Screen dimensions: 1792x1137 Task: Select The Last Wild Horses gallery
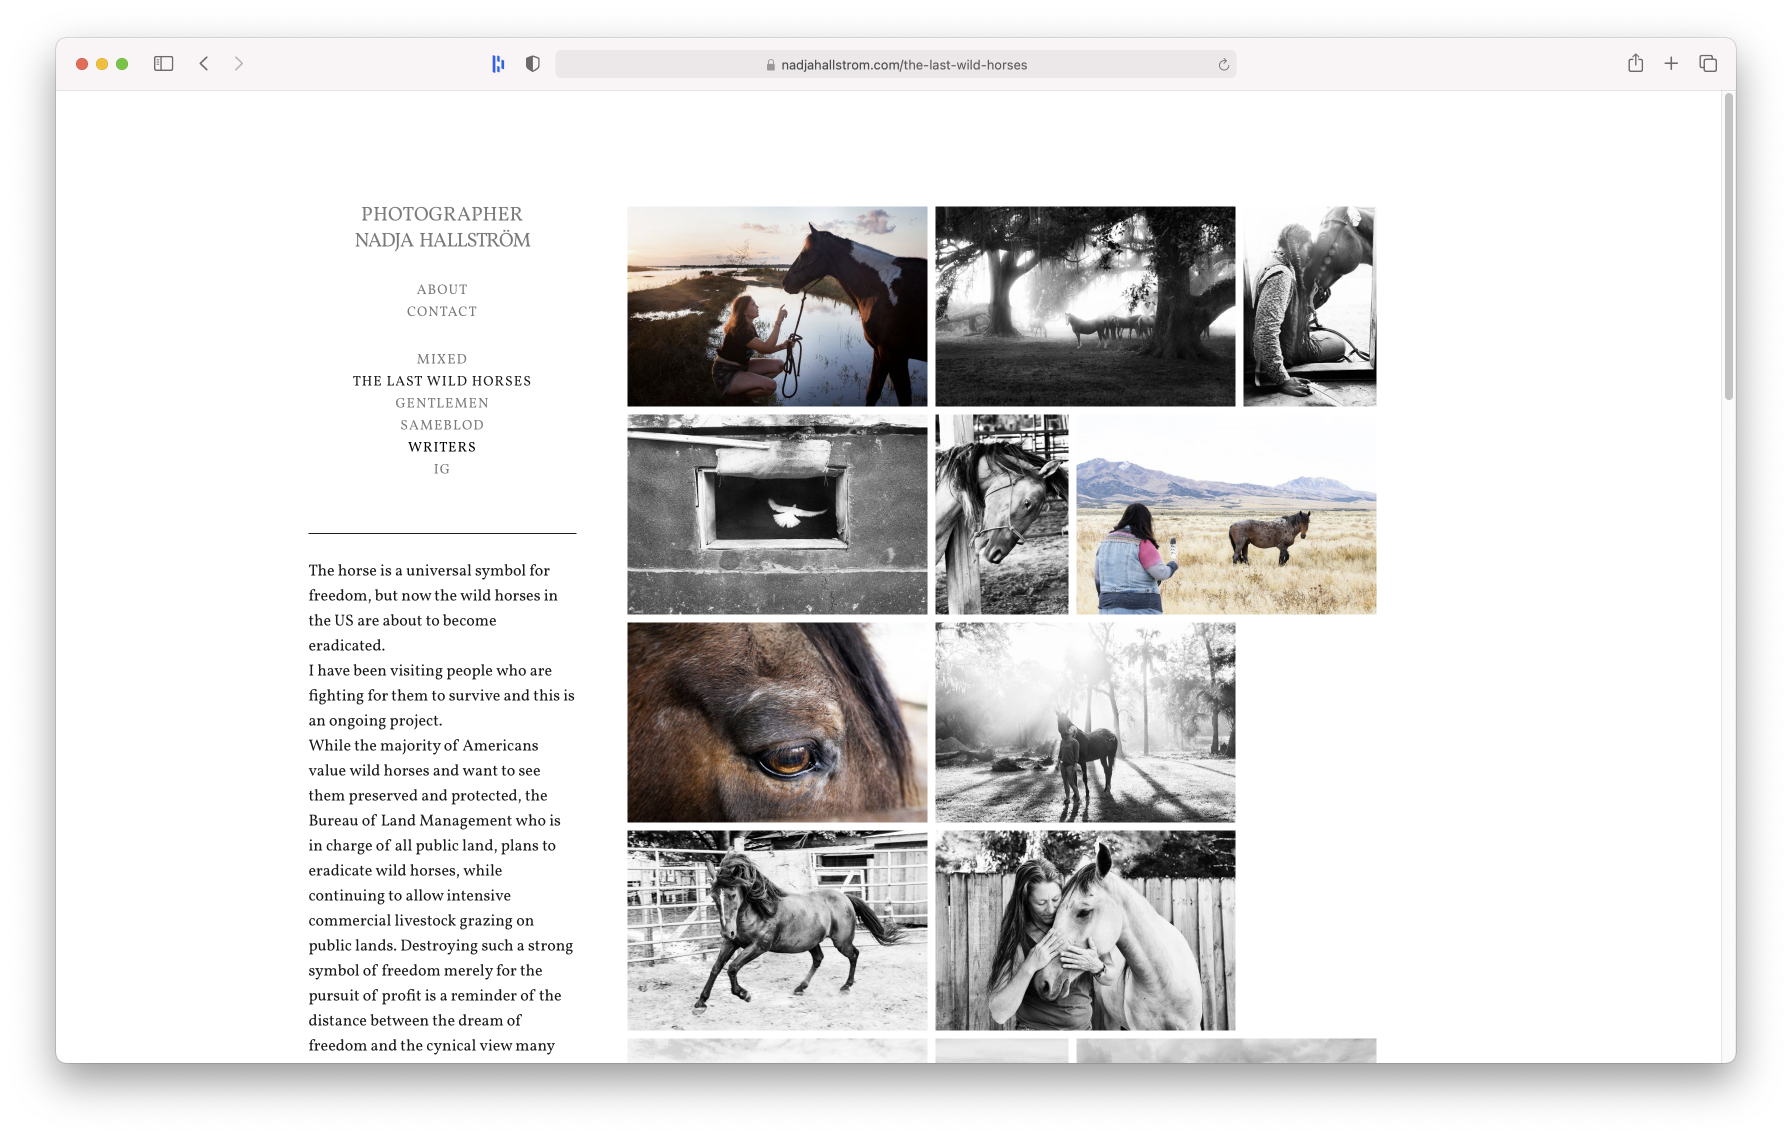[x=442, y=381]
